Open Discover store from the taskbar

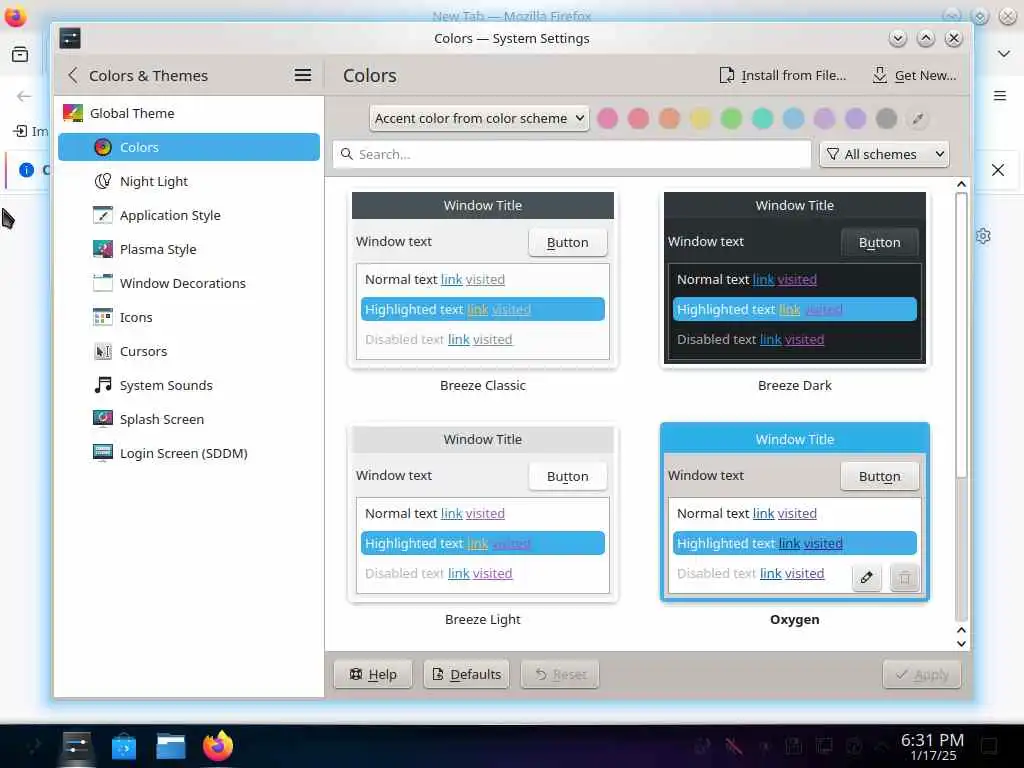[123, 745]
